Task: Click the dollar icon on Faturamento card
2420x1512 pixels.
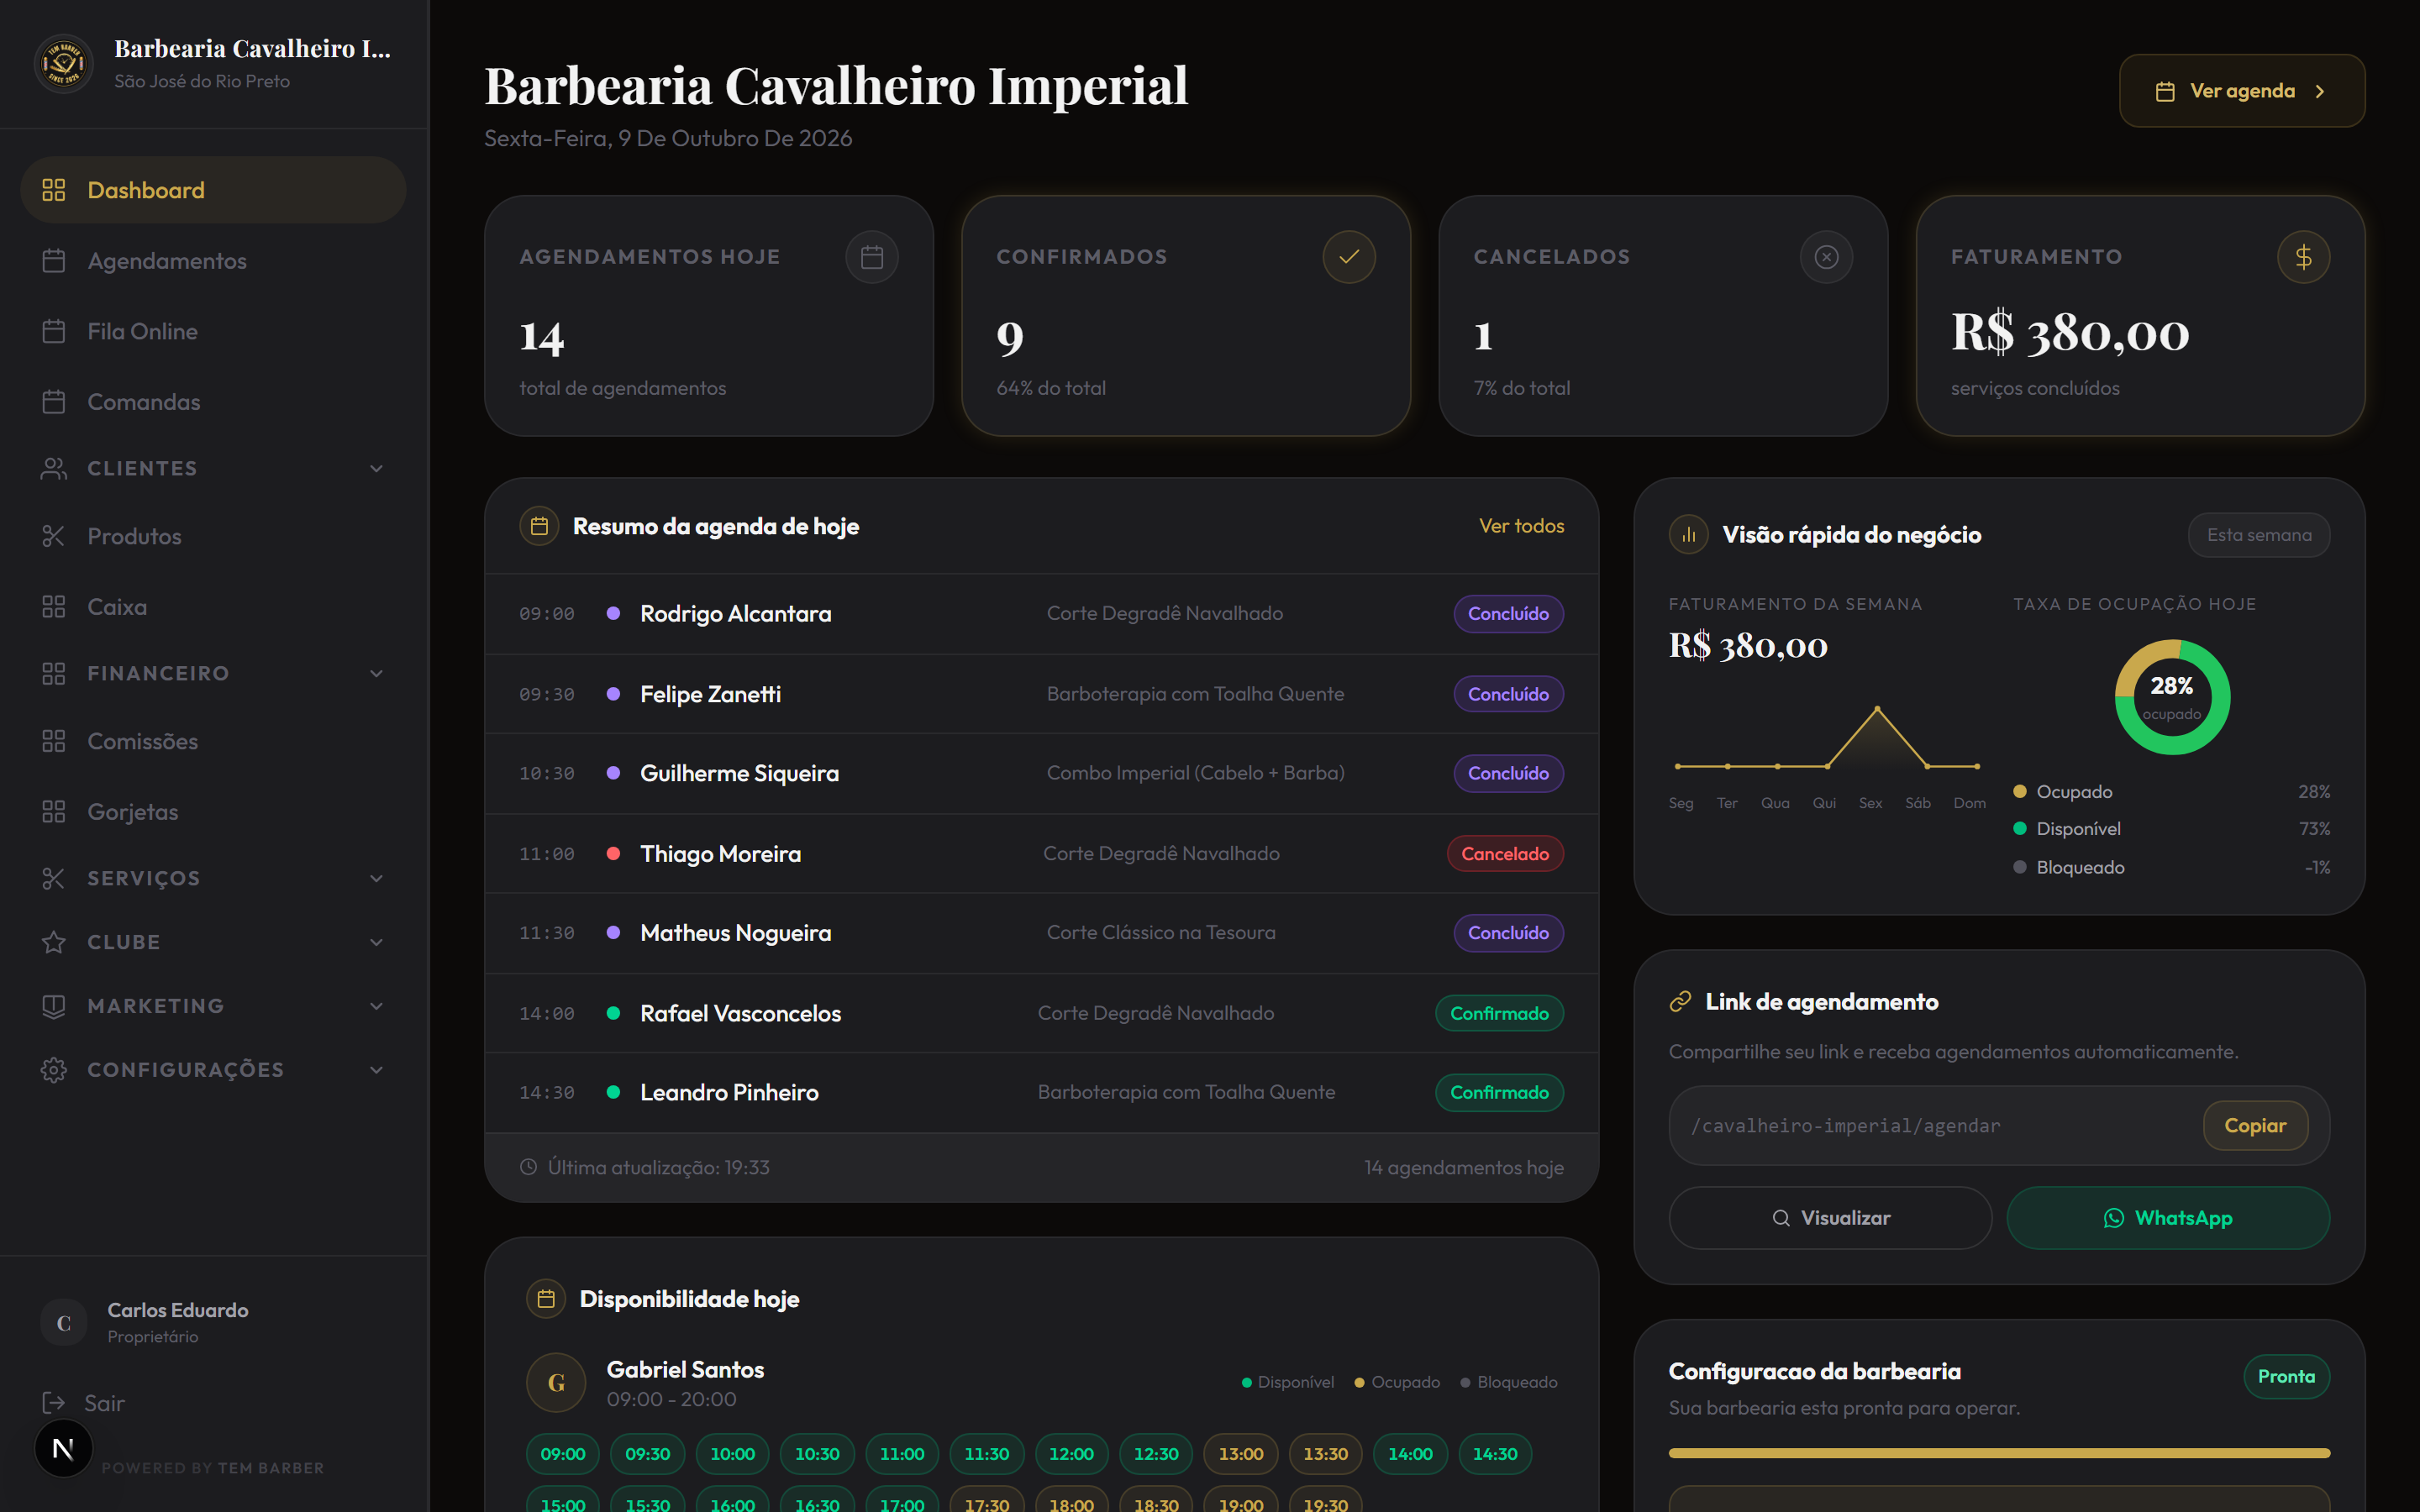Action: pyautogui.click(x=2303, y=257)
